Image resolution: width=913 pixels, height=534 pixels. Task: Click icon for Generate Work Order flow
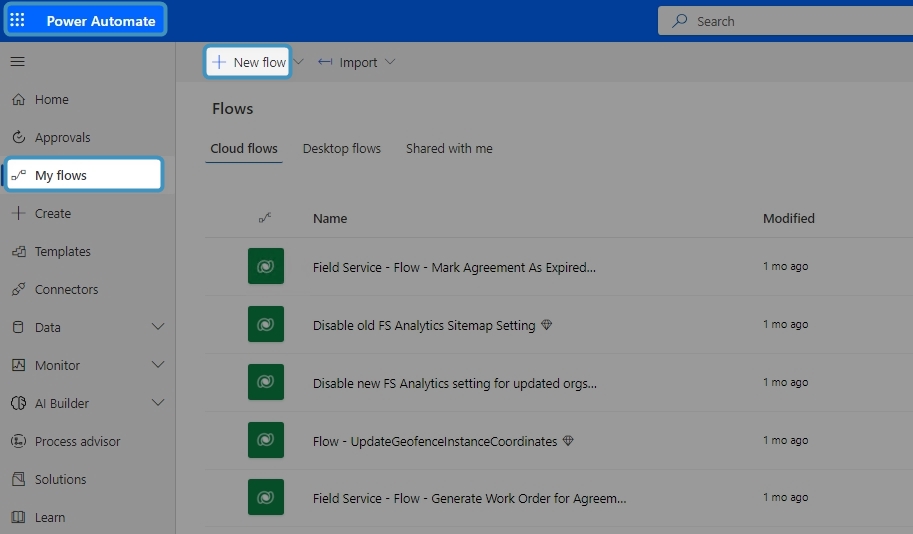[x=266, y=497]
